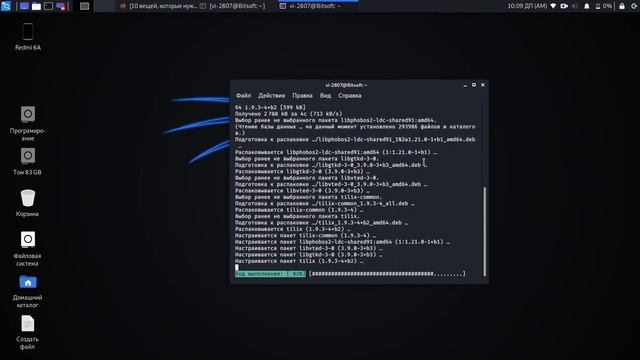
Task: Open the Вид menu in terminal
Action: pos(325,96)
